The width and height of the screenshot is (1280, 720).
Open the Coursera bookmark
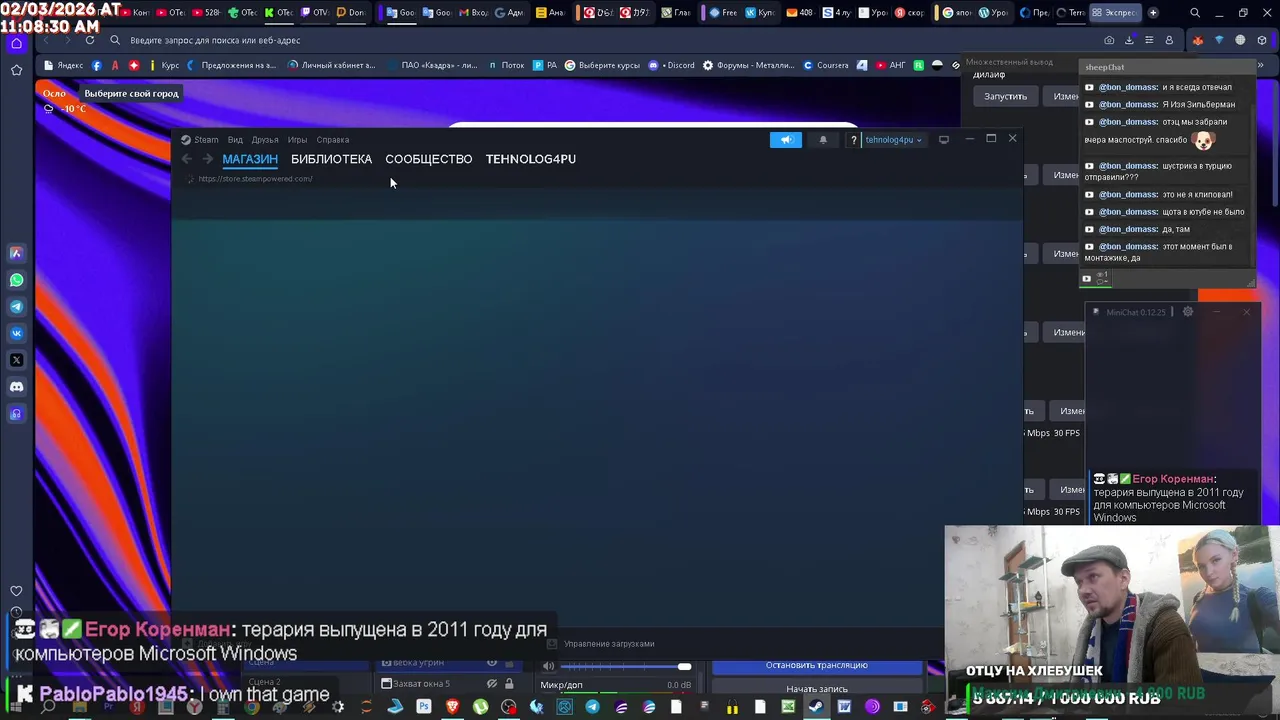(826, 65)
